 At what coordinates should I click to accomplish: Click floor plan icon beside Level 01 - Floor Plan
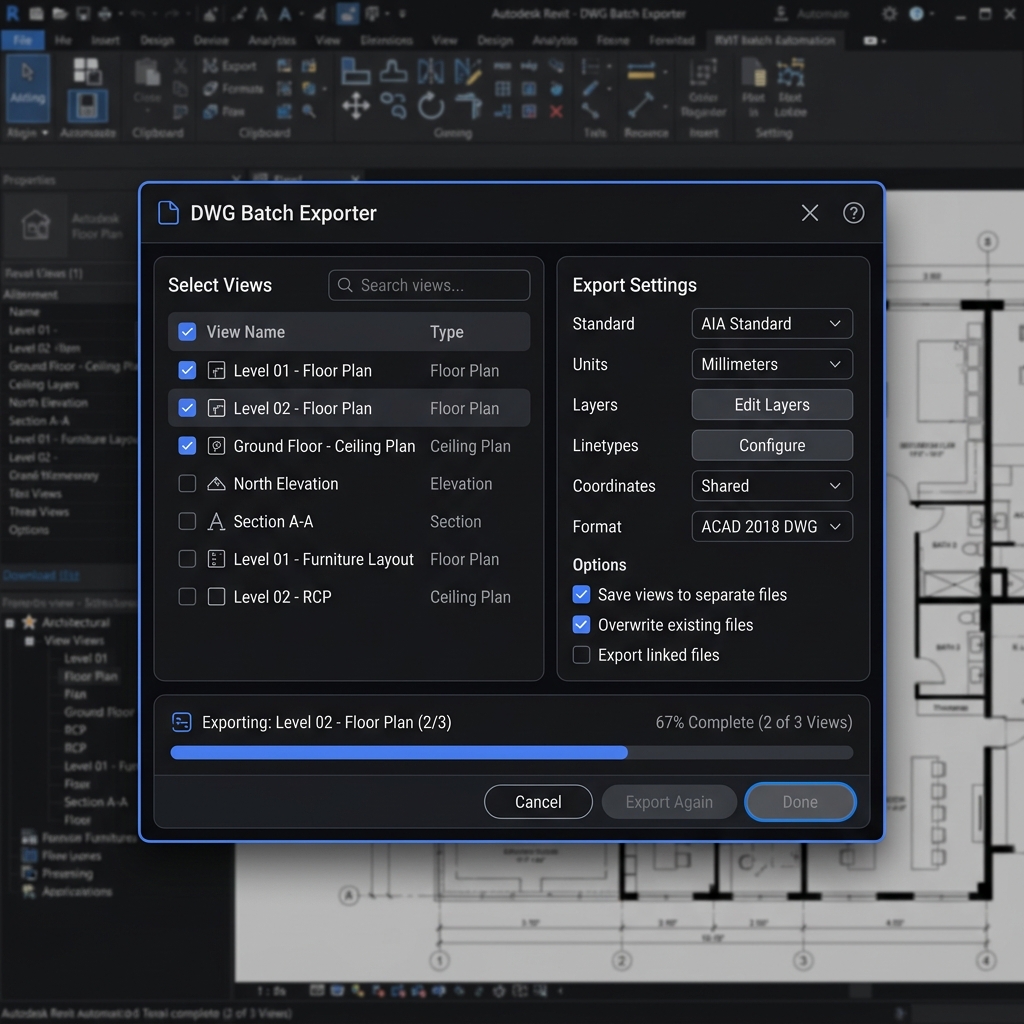(216, 371)
